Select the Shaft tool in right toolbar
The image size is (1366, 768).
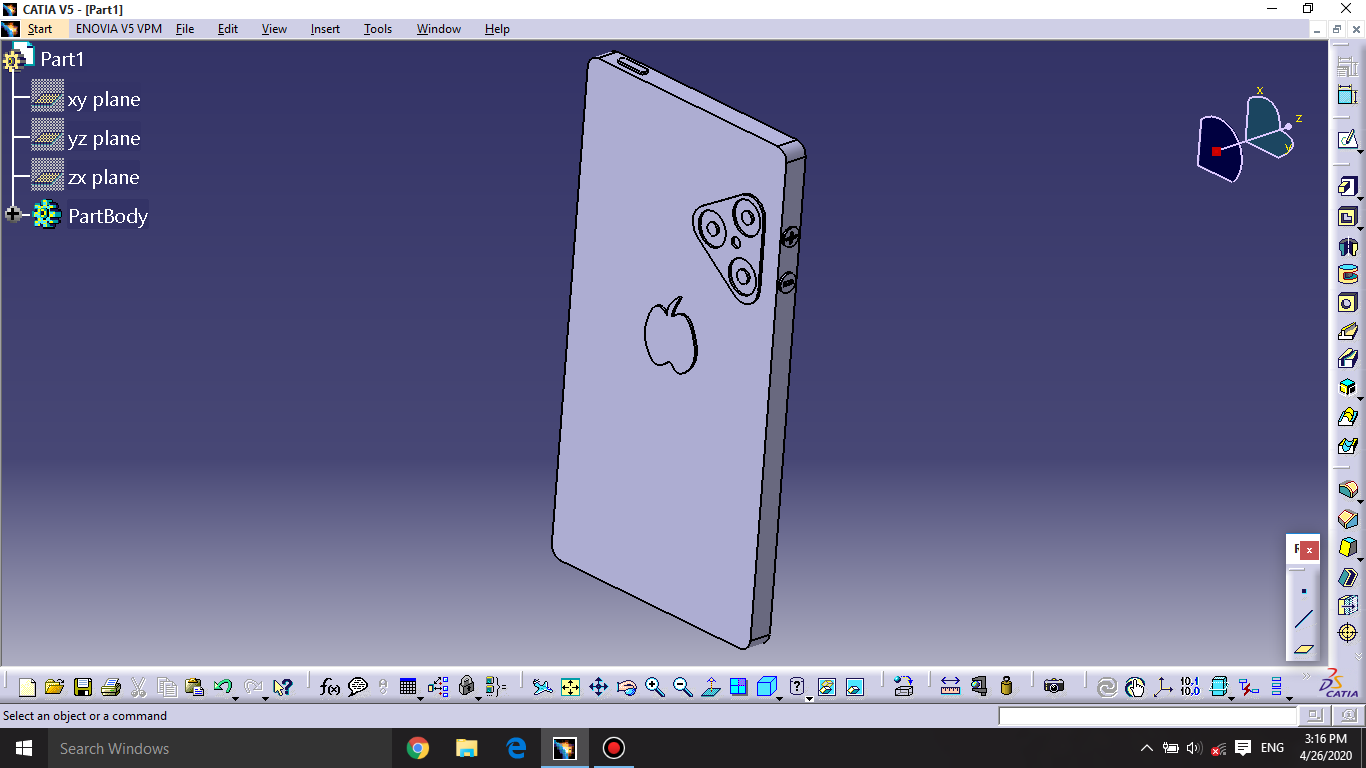tap(1347, 245)
